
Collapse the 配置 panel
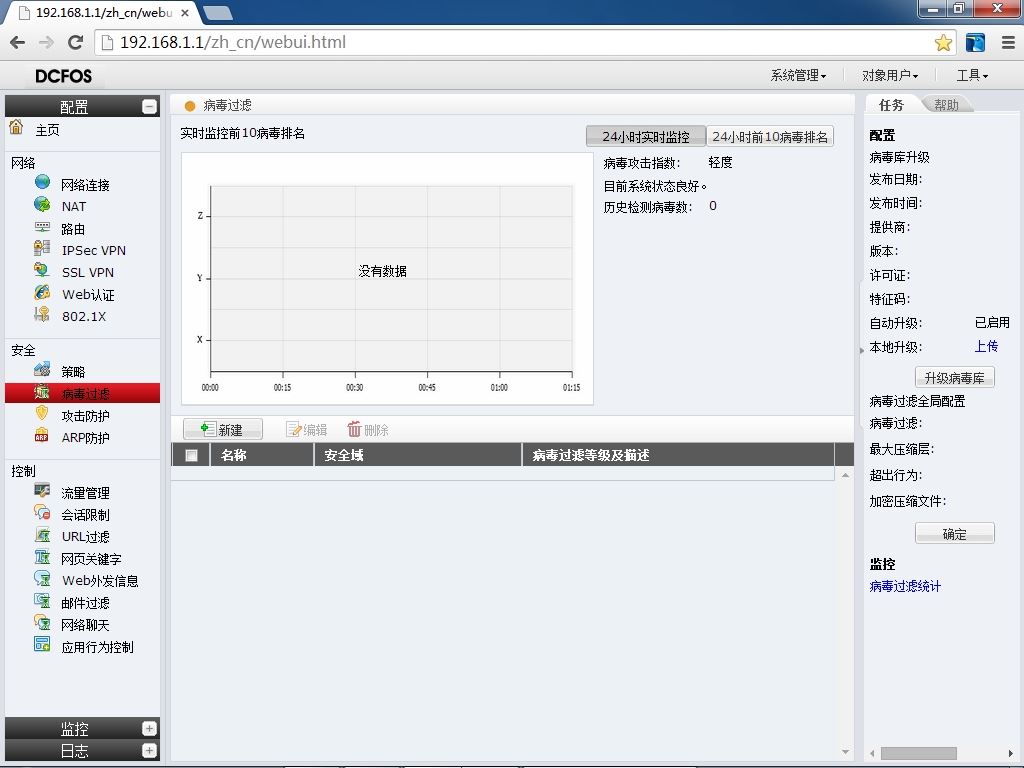tap(150, 106)
